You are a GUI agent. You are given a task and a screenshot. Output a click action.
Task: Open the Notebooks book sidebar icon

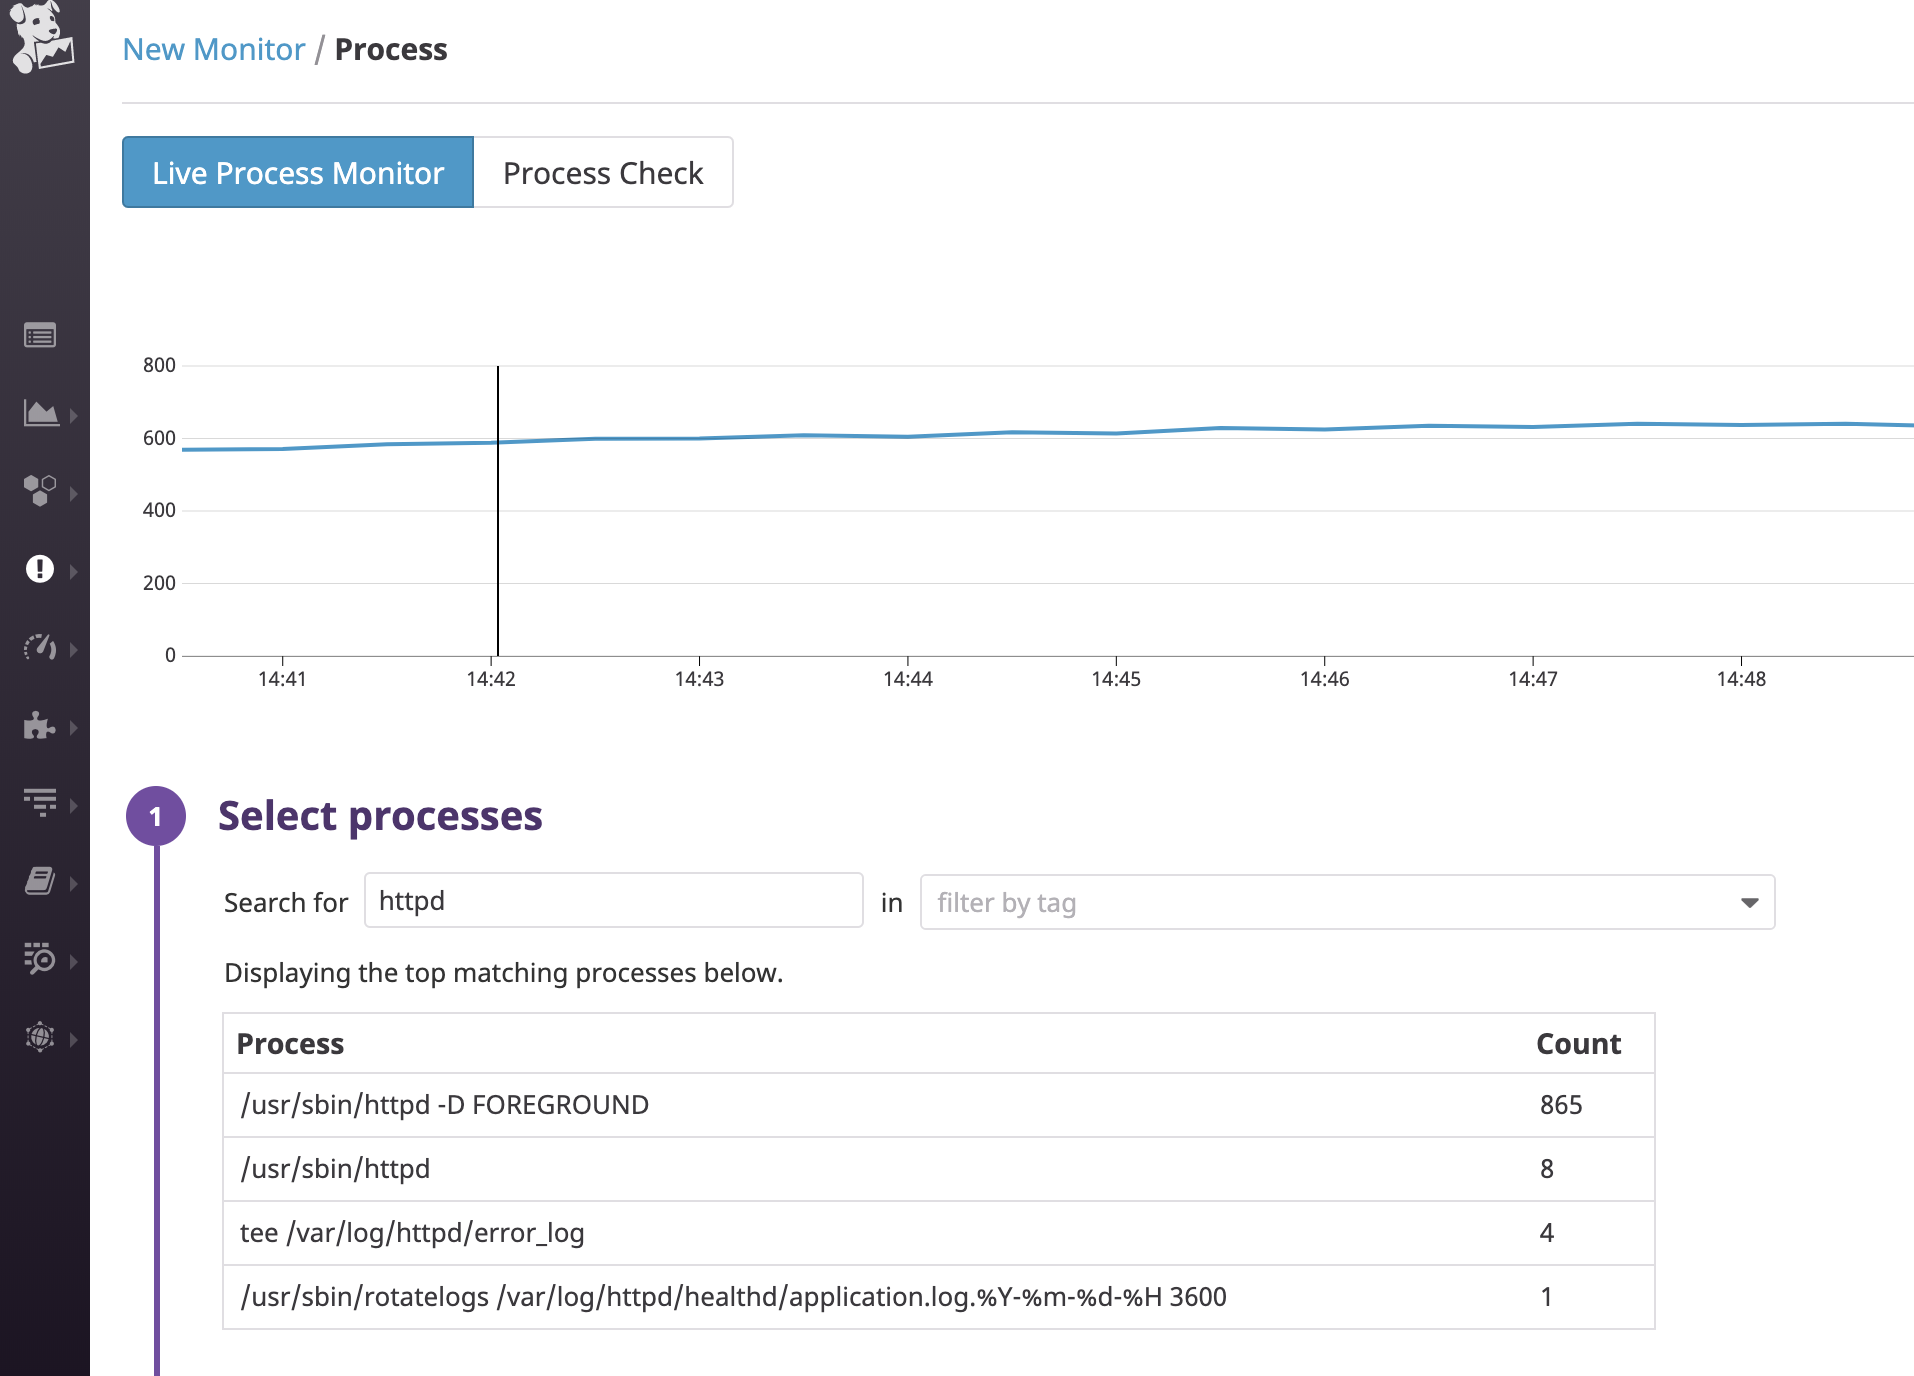[x=40, y=881]
